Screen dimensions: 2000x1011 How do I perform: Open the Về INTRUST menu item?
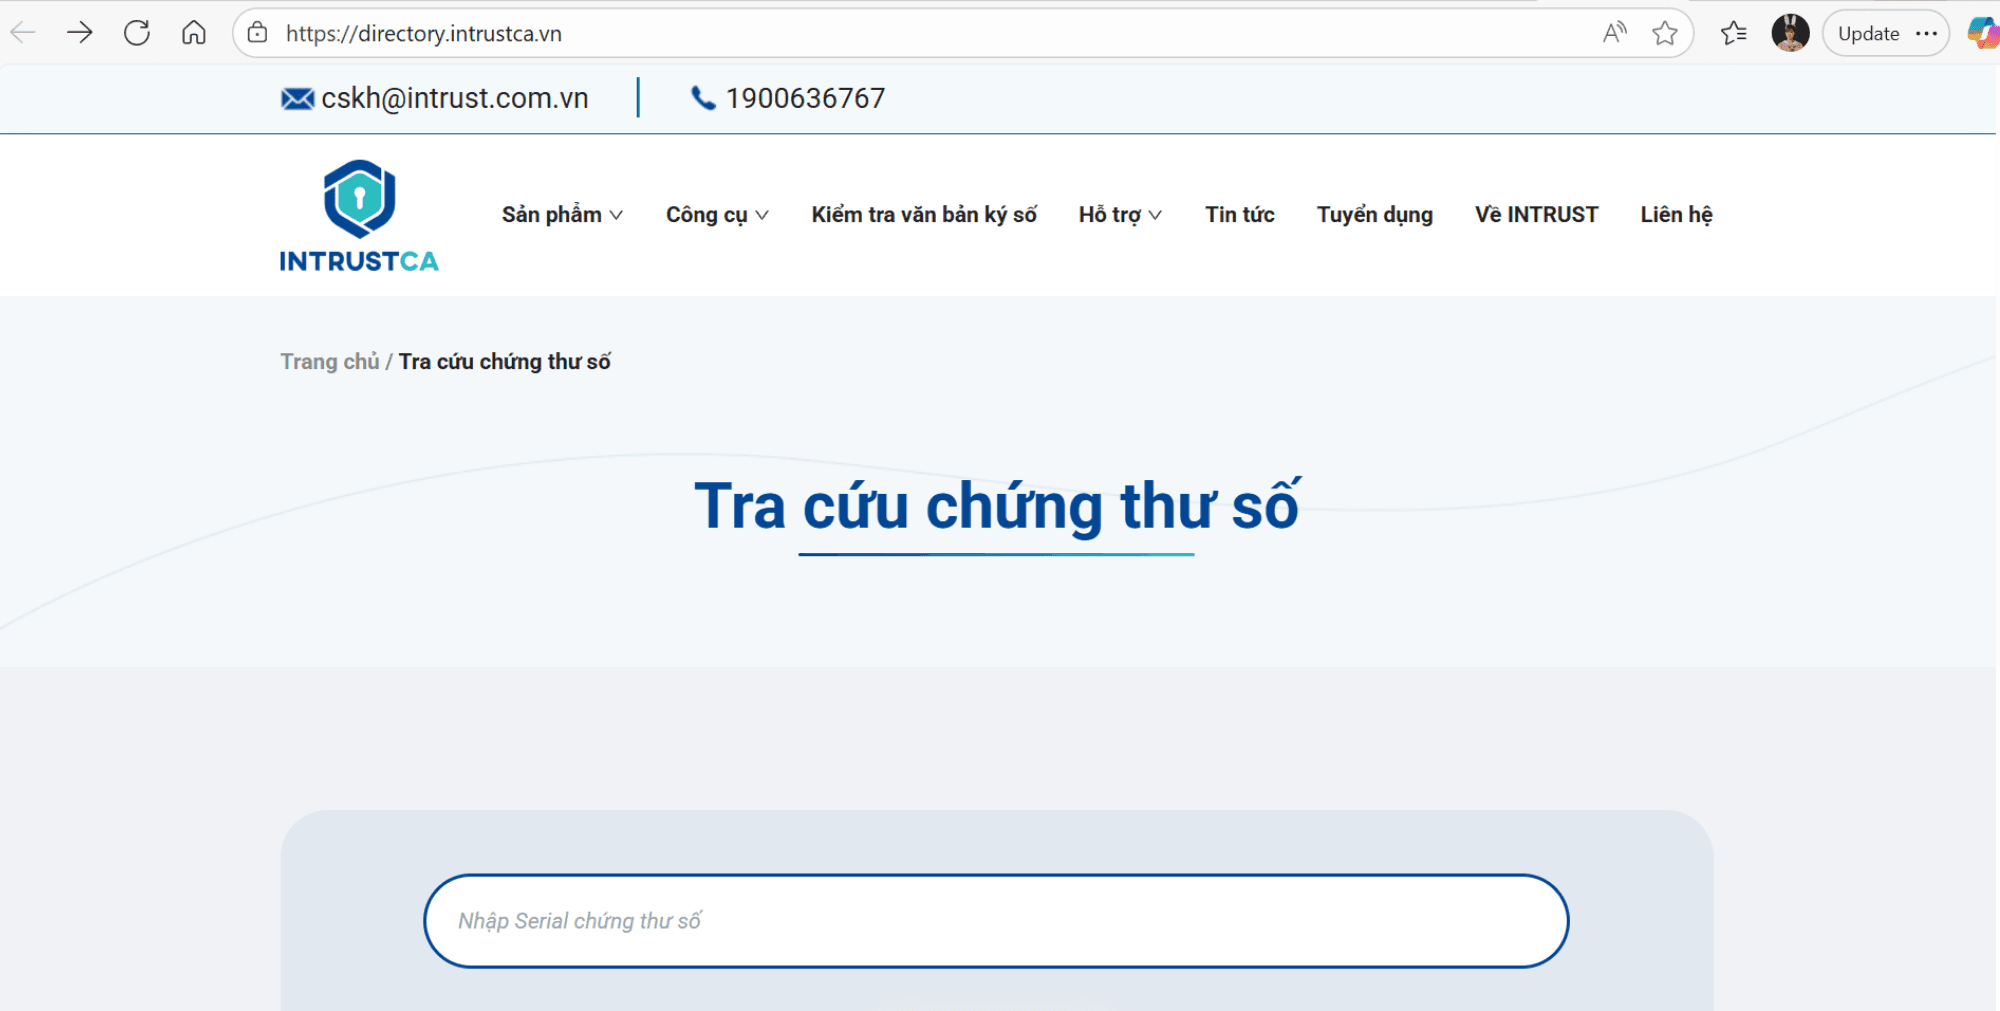1537,215
